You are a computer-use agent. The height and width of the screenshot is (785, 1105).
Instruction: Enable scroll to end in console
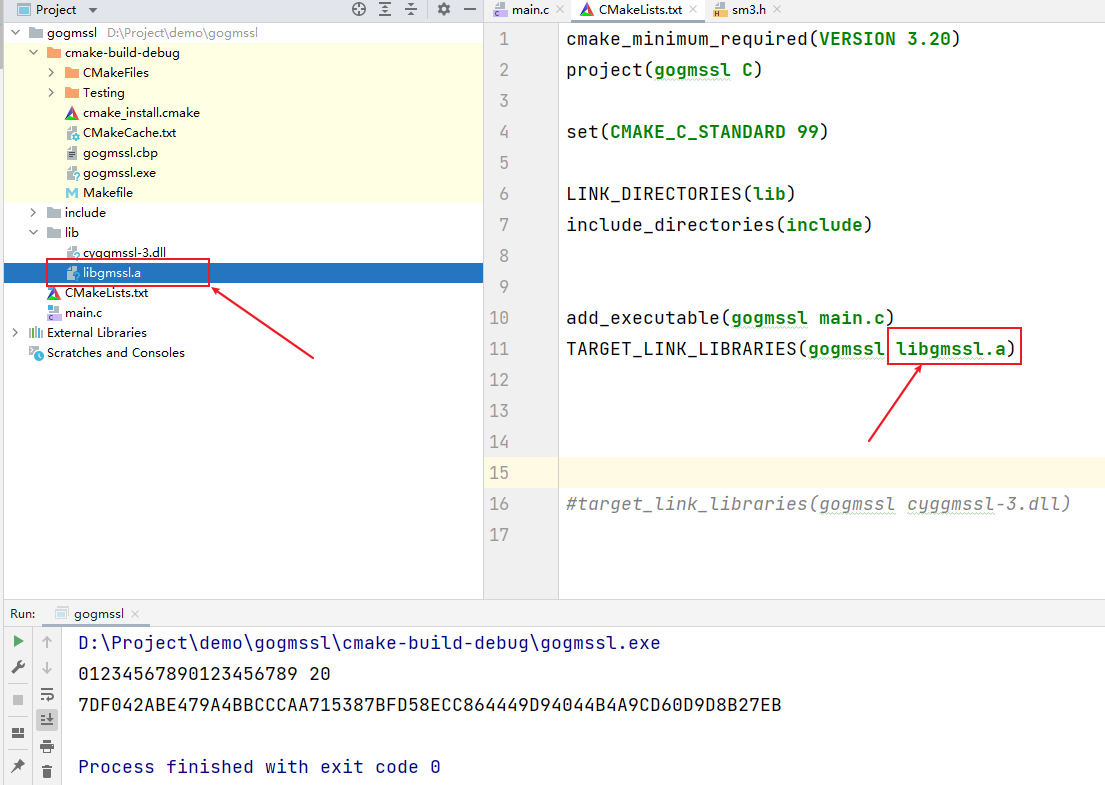[x=46, y=719]
